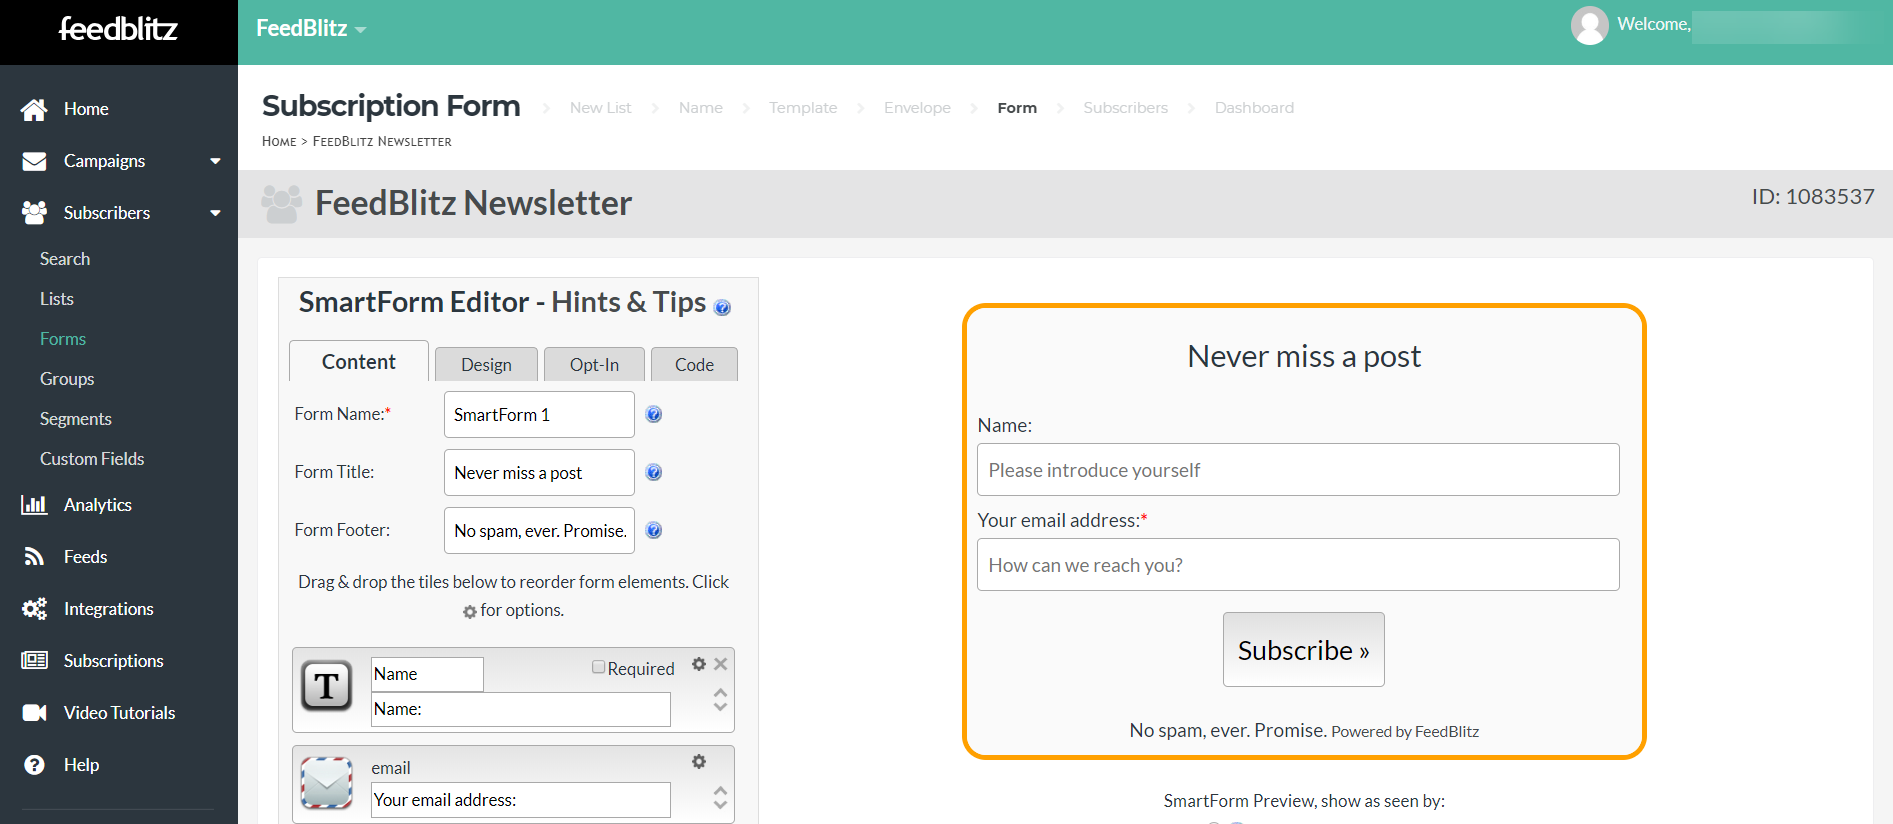Click help icon beside Form Title field
Screen dimensions: 1893x824
click(654, 472)
